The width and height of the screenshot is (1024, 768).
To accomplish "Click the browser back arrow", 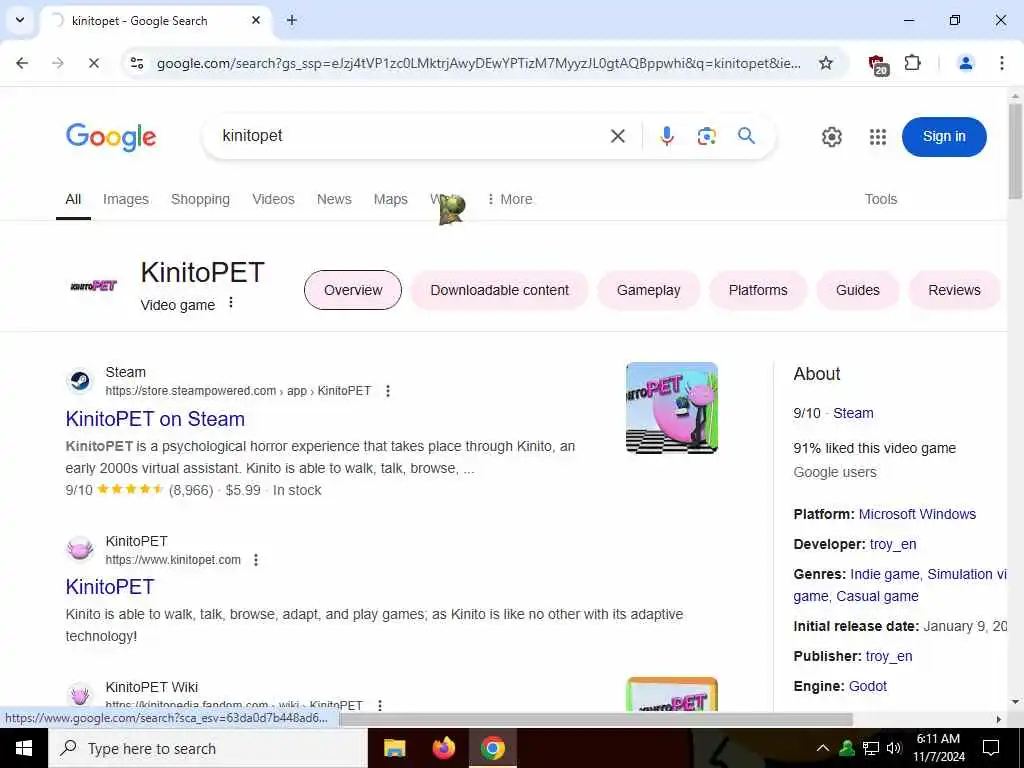I will pyautogui.click(x=22, y=63).
